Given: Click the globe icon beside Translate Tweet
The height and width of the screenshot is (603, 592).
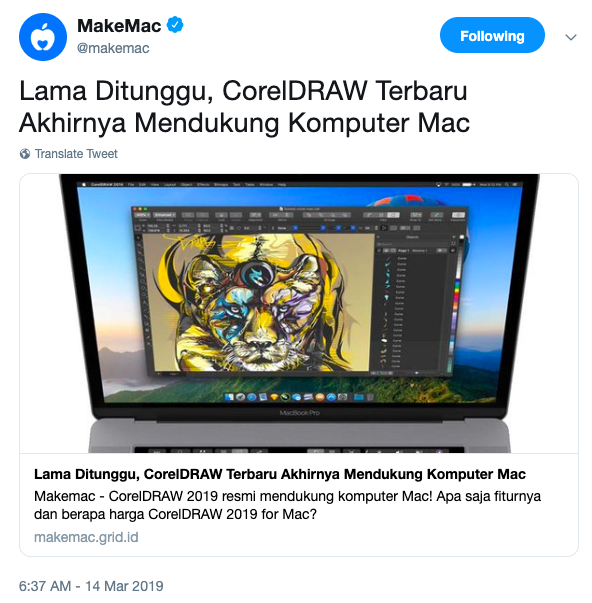Looking at the screenshot, I should coord(25,154).
